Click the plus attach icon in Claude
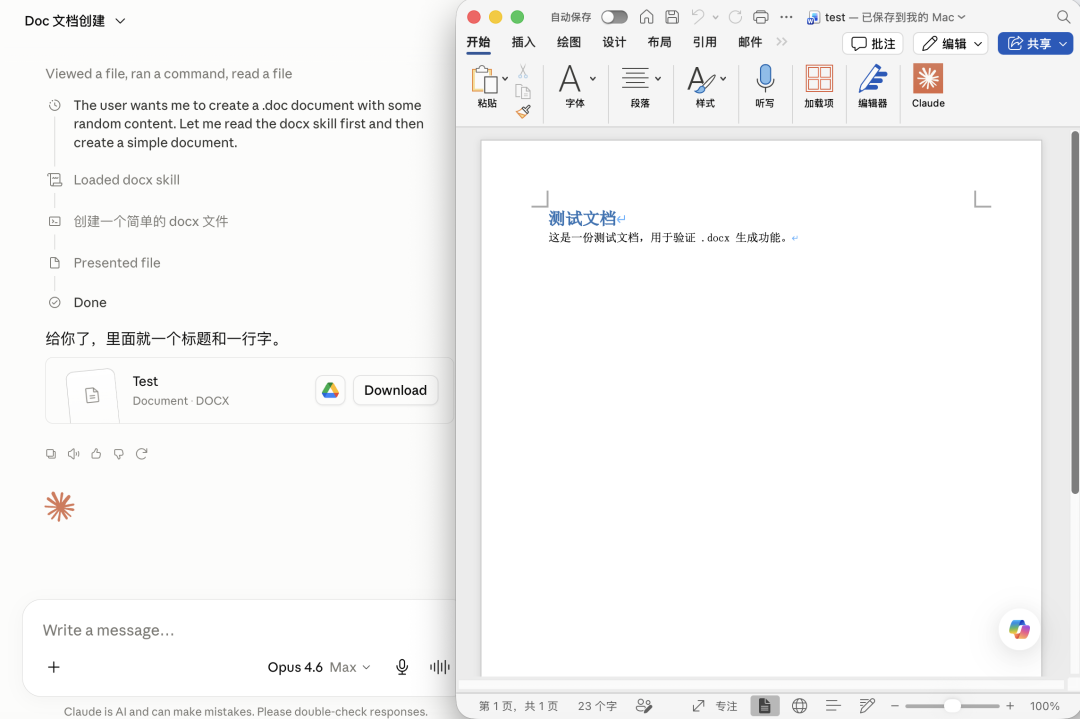Image resolution: width=1080 pixels, height=719 pixels. pos(54,667)
